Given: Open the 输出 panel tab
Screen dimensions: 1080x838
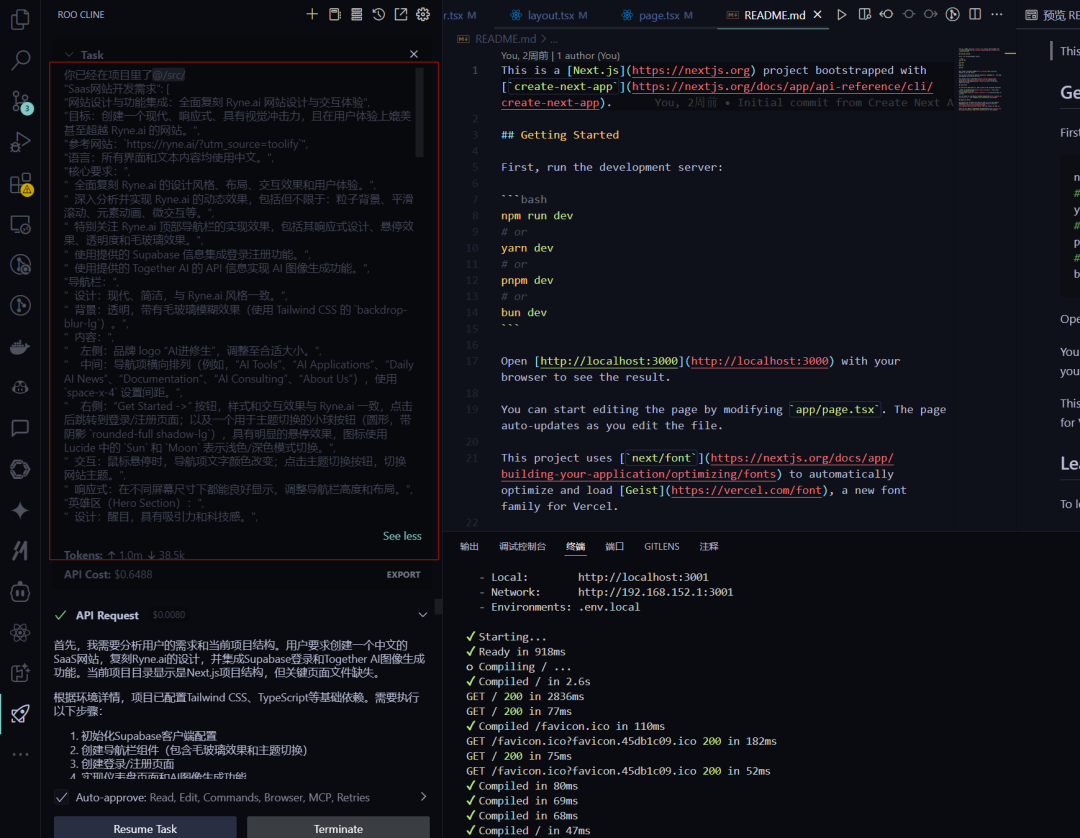Looking at the screenshot, I should pos(469,546).
